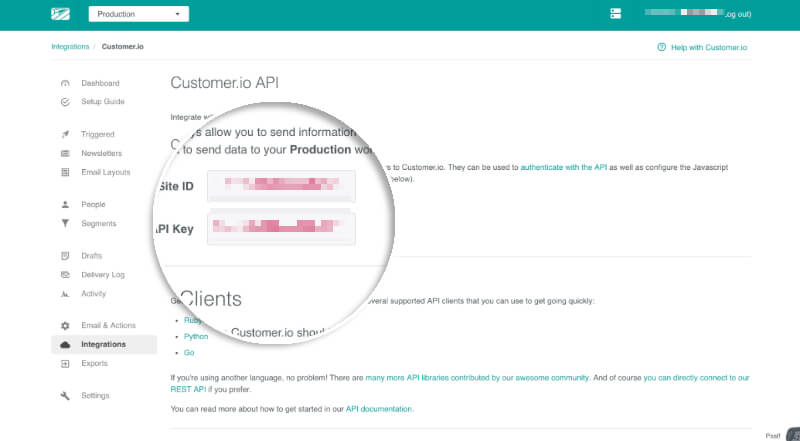Image resolution: width=800 pixels, height=441 pixels.
Task: Click the Customer.io breadcrumb text
Action: (122, 46)
